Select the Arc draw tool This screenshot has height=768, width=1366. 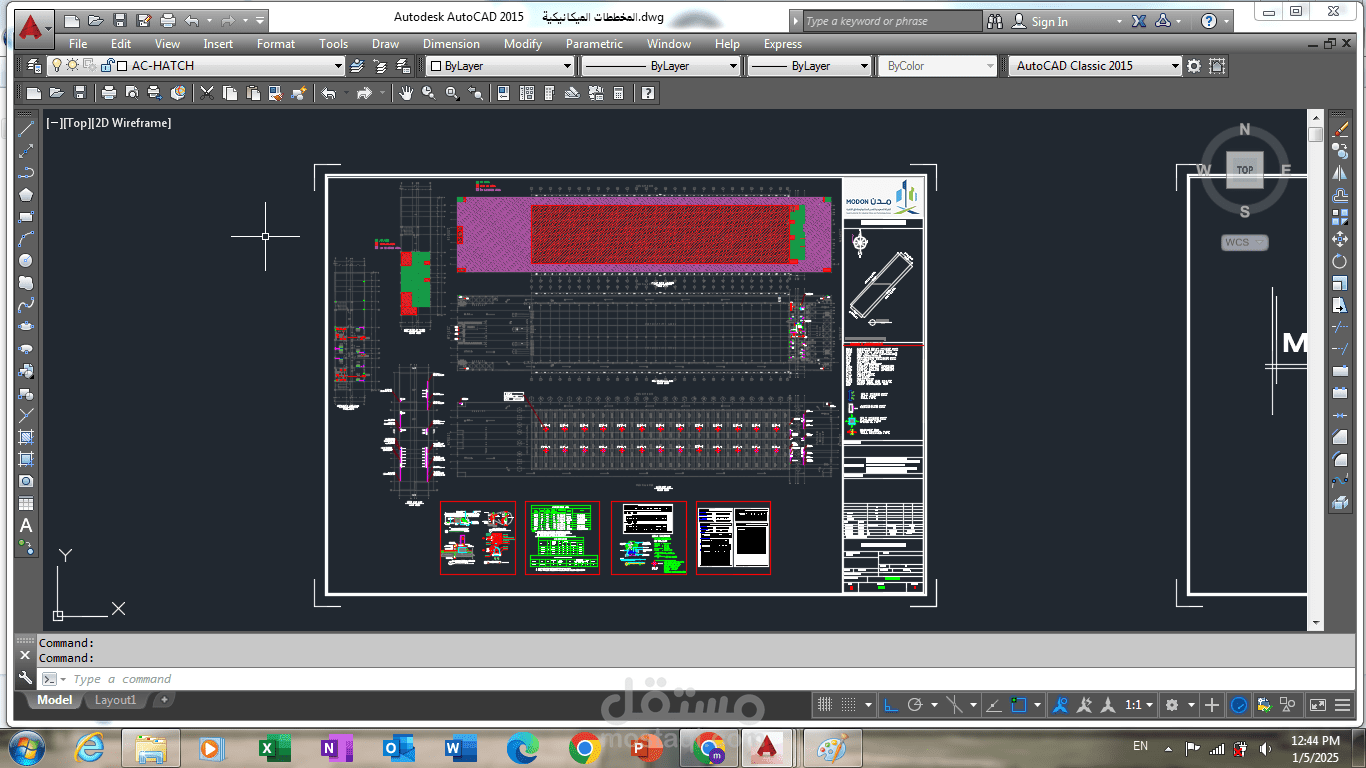26,239
